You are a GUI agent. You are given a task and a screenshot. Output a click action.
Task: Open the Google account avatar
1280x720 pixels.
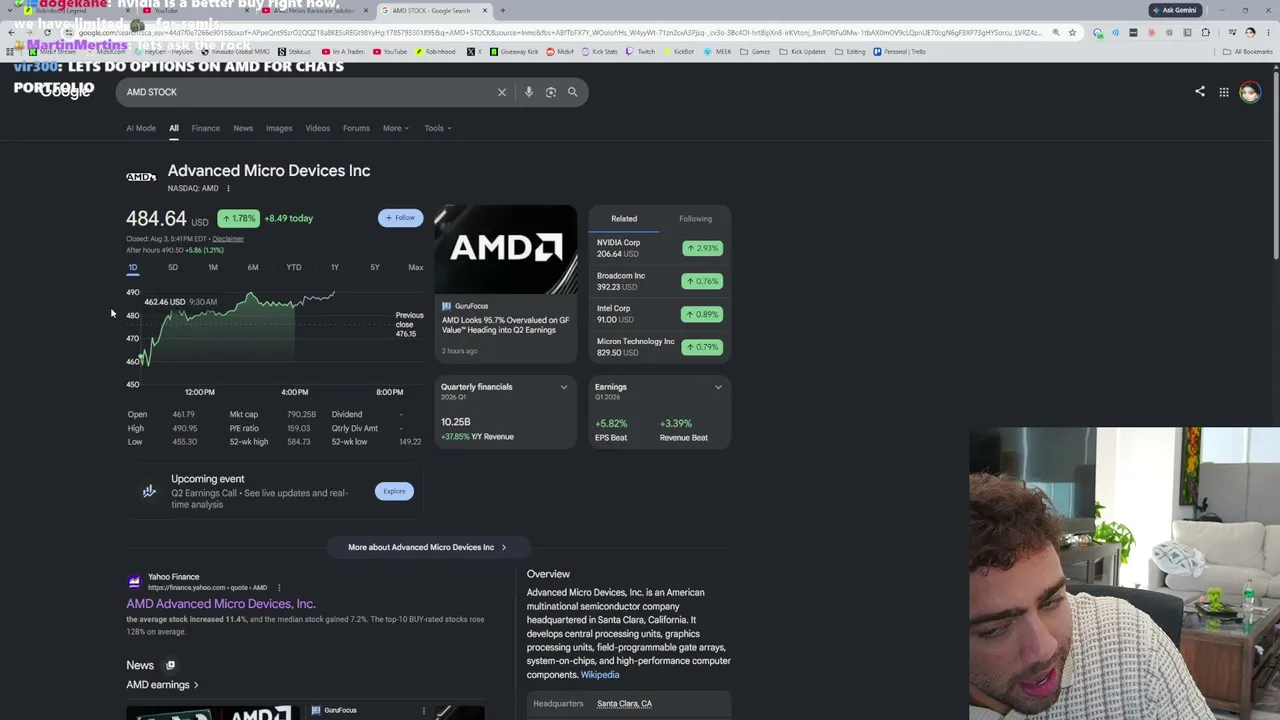click(x=1250, y=92)
